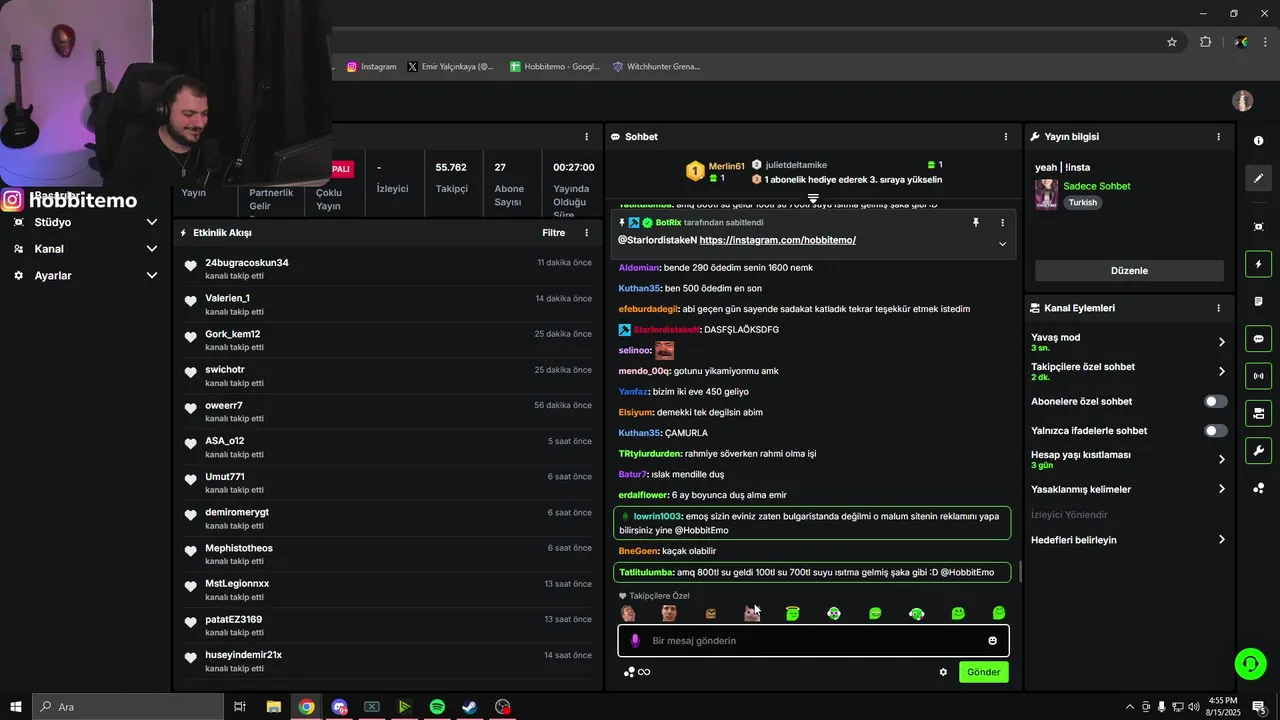Click the microphone icon in message box
1280x720 pixels.
click(634, 641)
